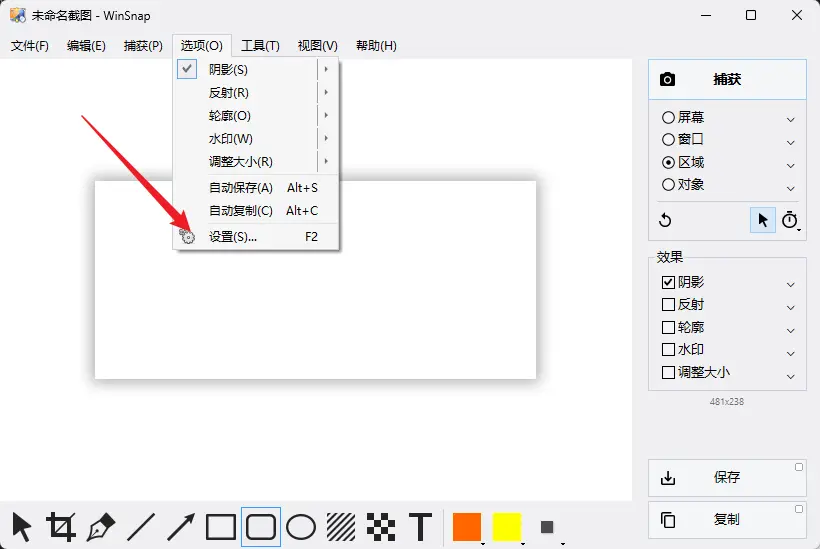Open the 工具(T) menu
This screenshot has height=549, width=820.
(x=260, y=46)
